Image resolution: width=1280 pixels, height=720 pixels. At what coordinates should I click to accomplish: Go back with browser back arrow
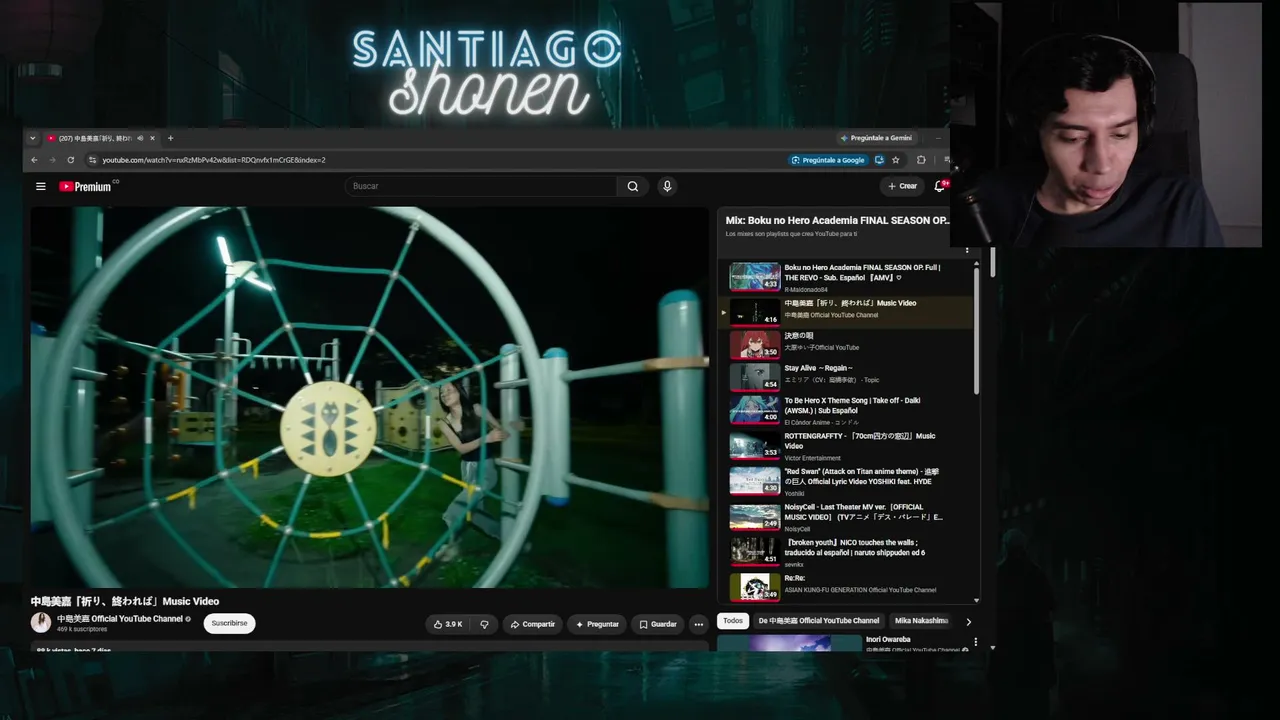[x=34, y=160]
